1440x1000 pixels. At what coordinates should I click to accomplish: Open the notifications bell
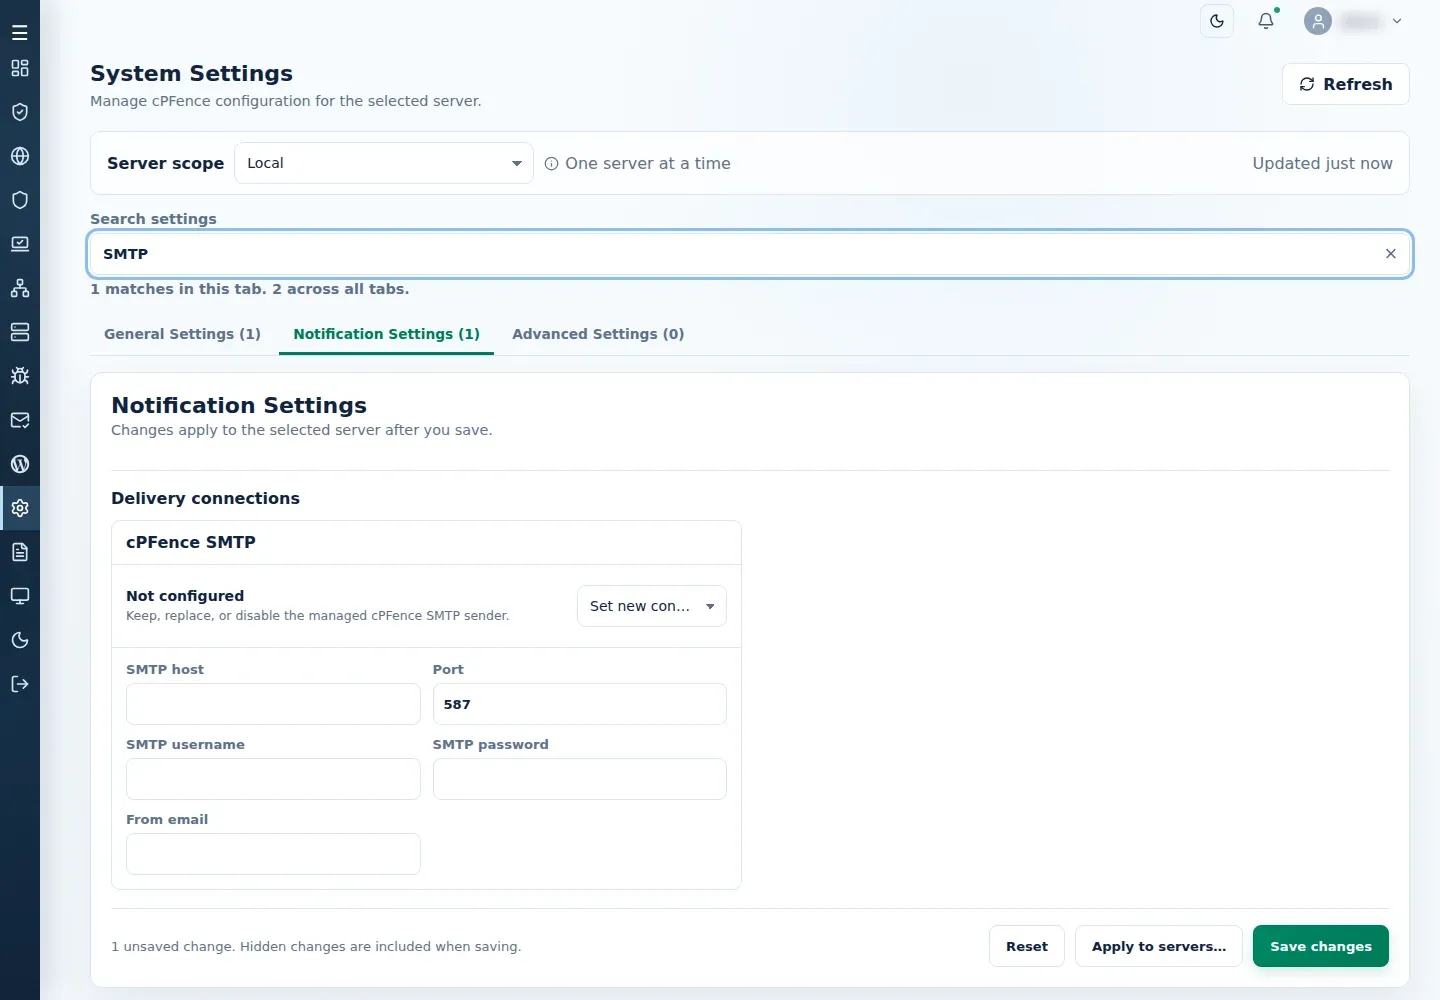(x=1266, y=21)
